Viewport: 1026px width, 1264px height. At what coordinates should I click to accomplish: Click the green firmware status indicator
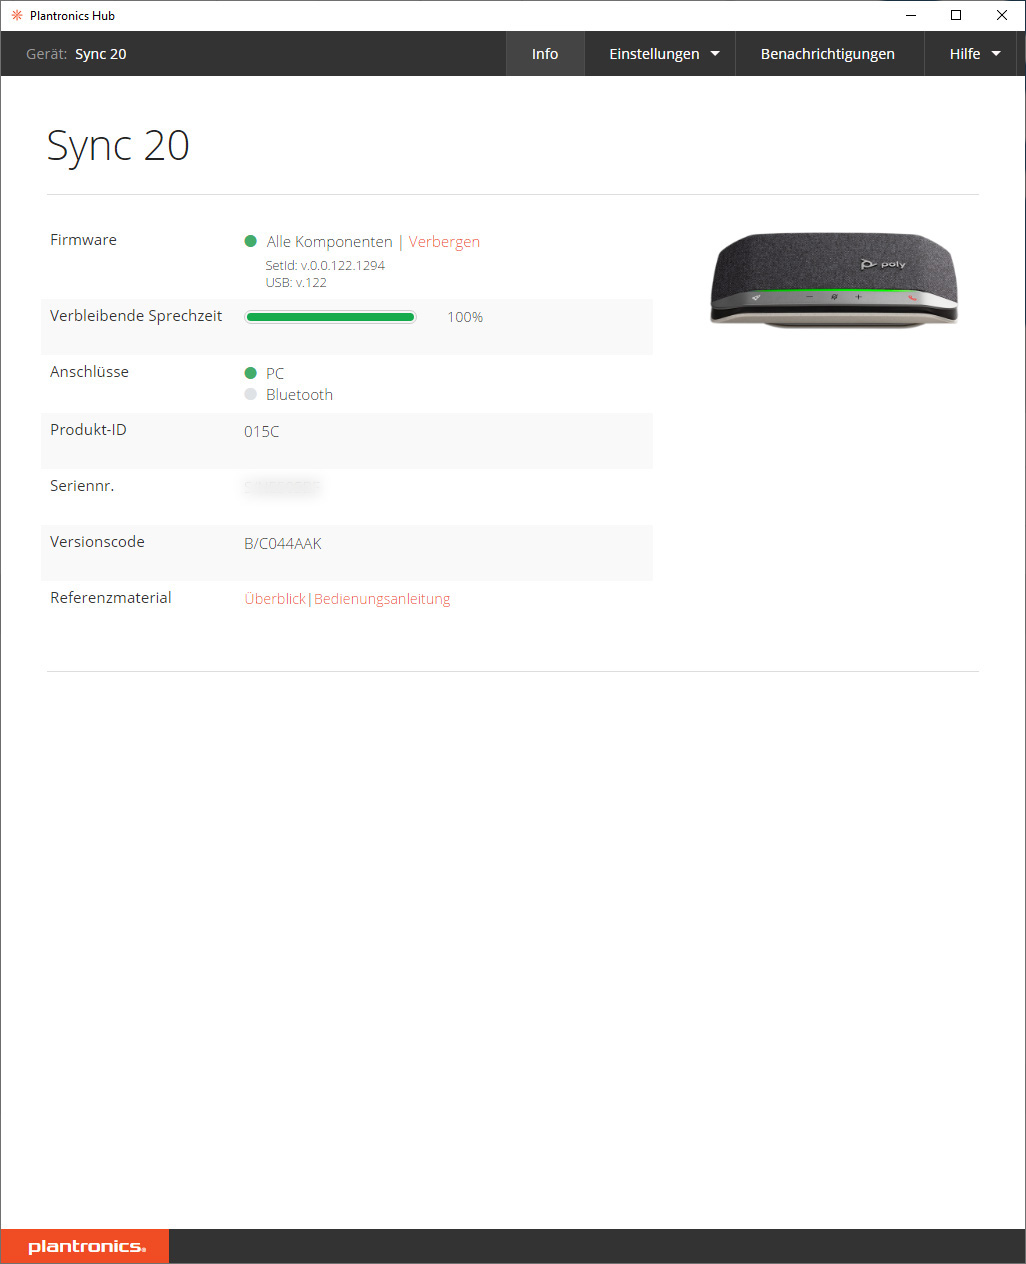point(251,241)
